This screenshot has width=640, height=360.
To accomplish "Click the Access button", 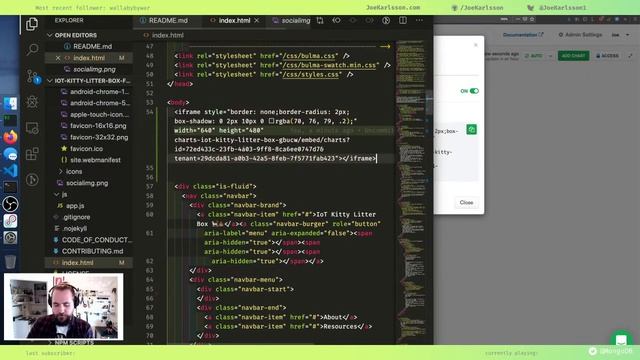I will click(607, 56).
